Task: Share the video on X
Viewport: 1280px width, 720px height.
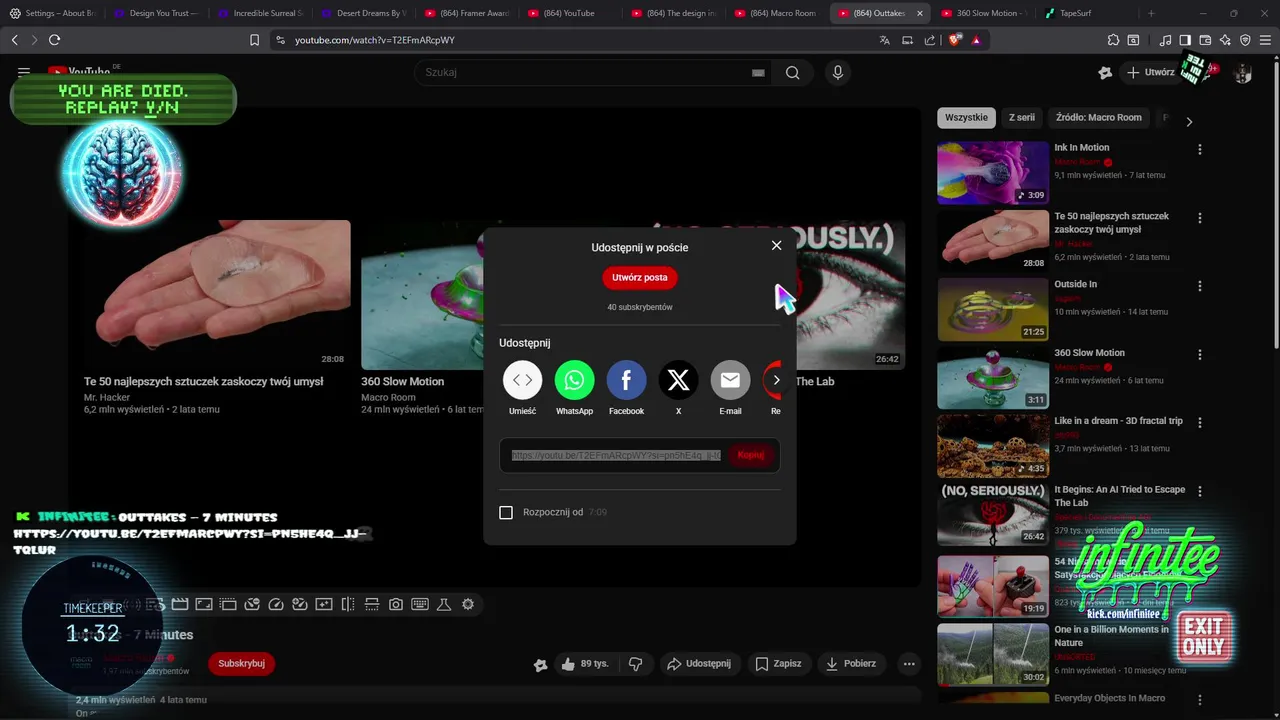Action: point(678,380)
